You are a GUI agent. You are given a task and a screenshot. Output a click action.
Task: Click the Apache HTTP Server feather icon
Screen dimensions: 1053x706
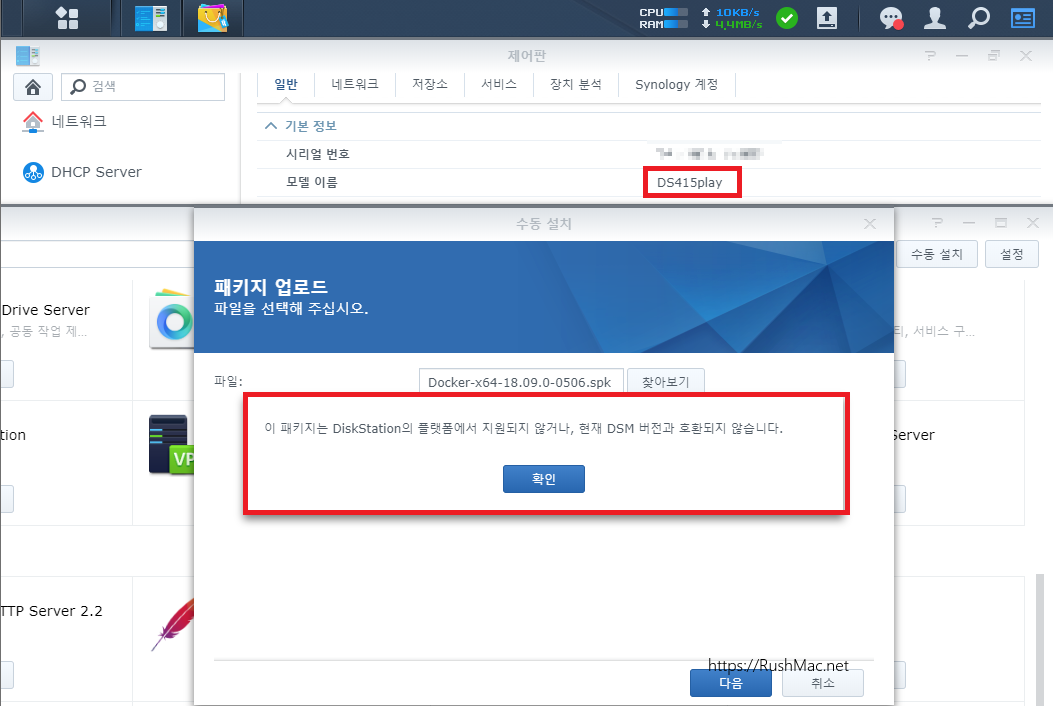click(173, 625)
